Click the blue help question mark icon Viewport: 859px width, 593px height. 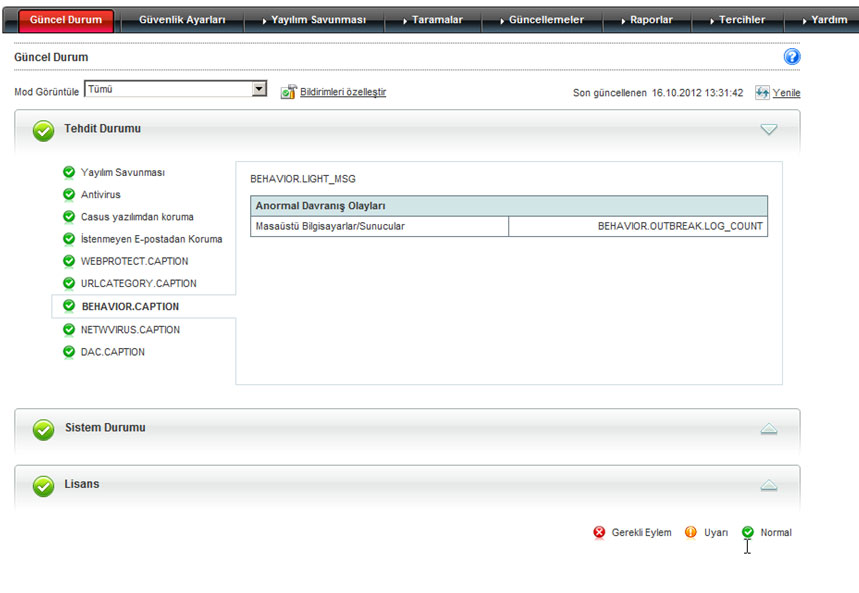pos(791,57)
